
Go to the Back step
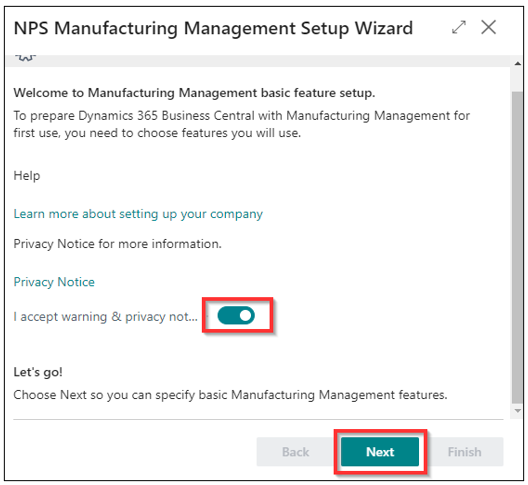coord(295,452)
